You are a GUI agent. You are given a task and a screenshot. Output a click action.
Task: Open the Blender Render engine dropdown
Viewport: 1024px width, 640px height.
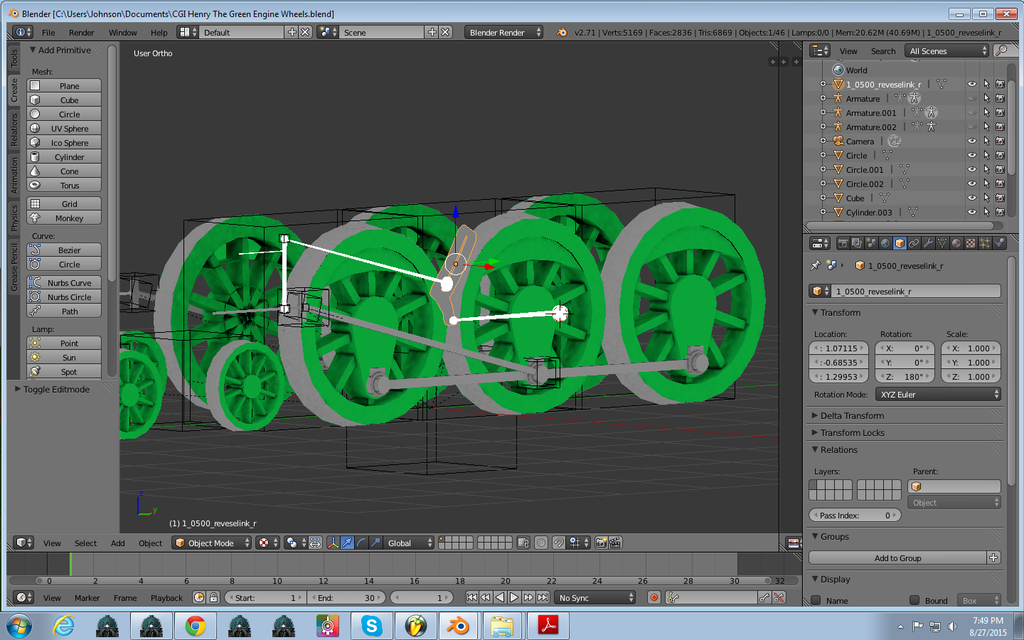(504, 32)
